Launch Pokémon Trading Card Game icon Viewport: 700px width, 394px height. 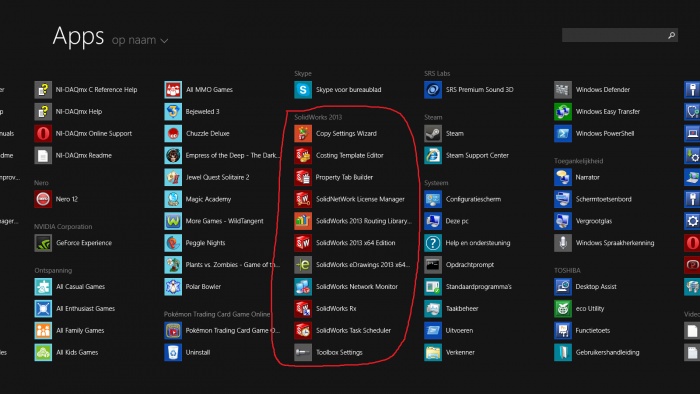(173, 330)
